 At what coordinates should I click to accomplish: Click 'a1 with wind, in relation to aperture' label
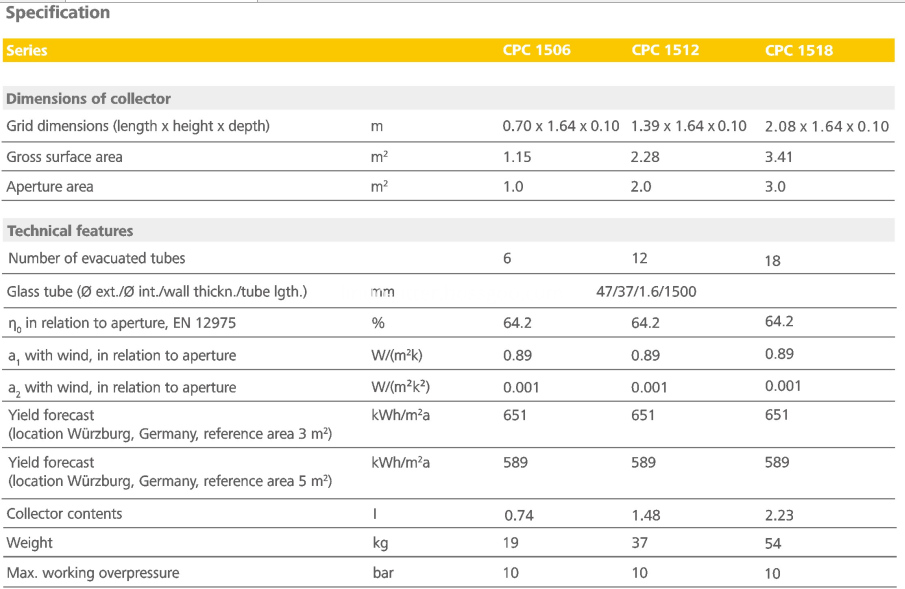coord(122,356)
